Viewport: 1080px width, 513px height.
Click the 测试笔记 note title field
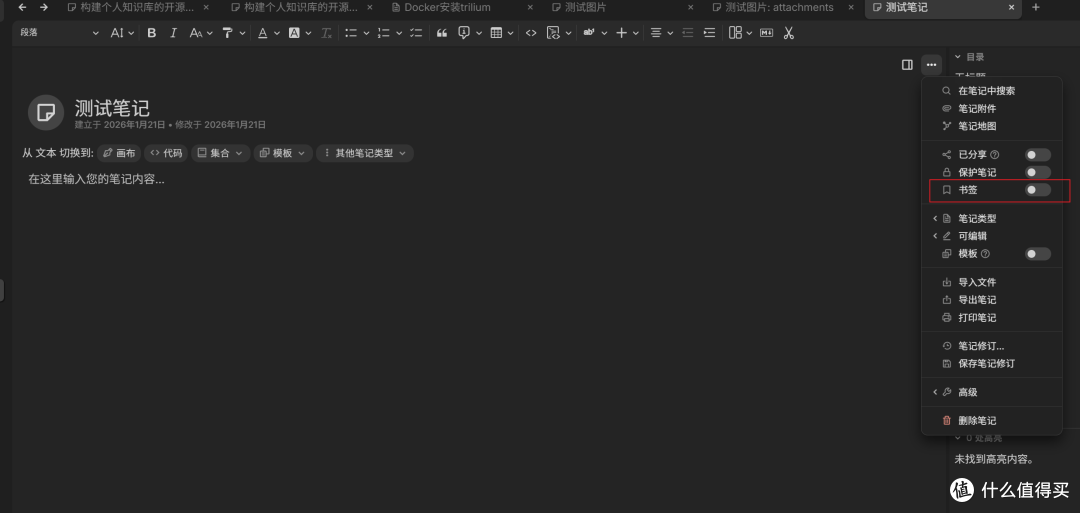pyautogui.click(x=112, y=108)
